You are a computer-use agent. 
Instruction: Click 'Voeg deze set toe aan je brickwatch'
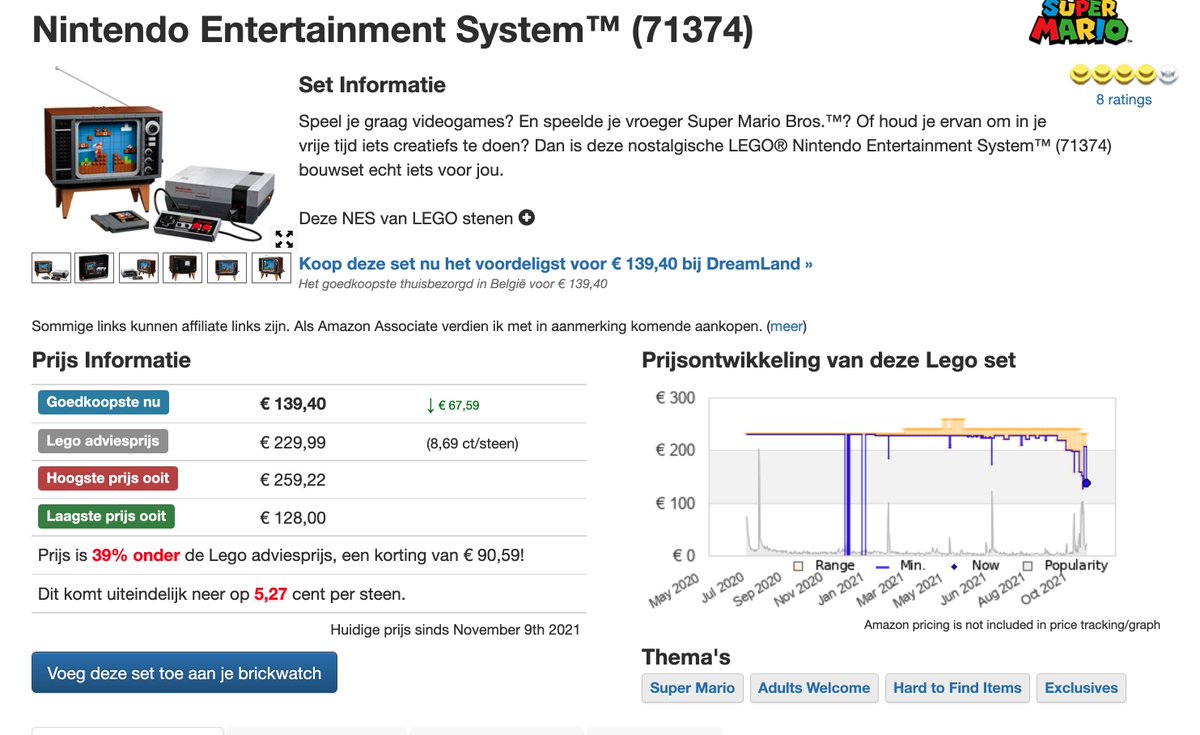[184, 673]
